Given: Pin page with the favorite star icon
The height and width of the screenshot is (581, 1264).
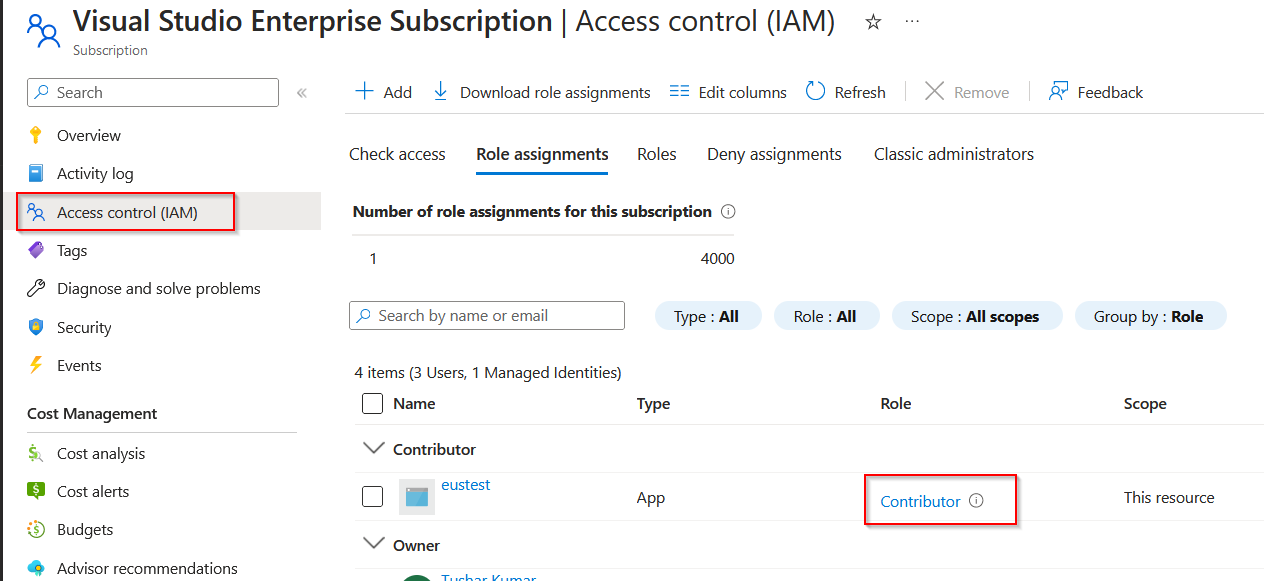Looking at the screenshot, I should click(873, 22).
